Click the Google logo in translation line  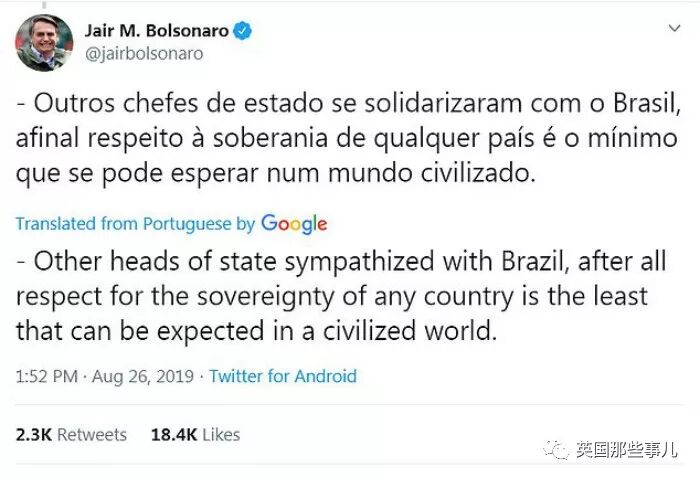tap(294, 224)
